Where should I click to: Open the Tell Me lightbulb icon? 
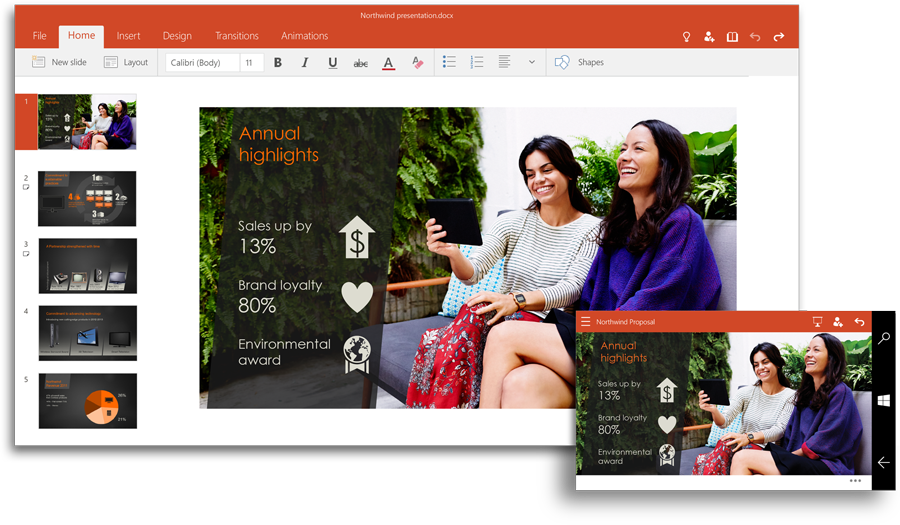tap(686, 37)
